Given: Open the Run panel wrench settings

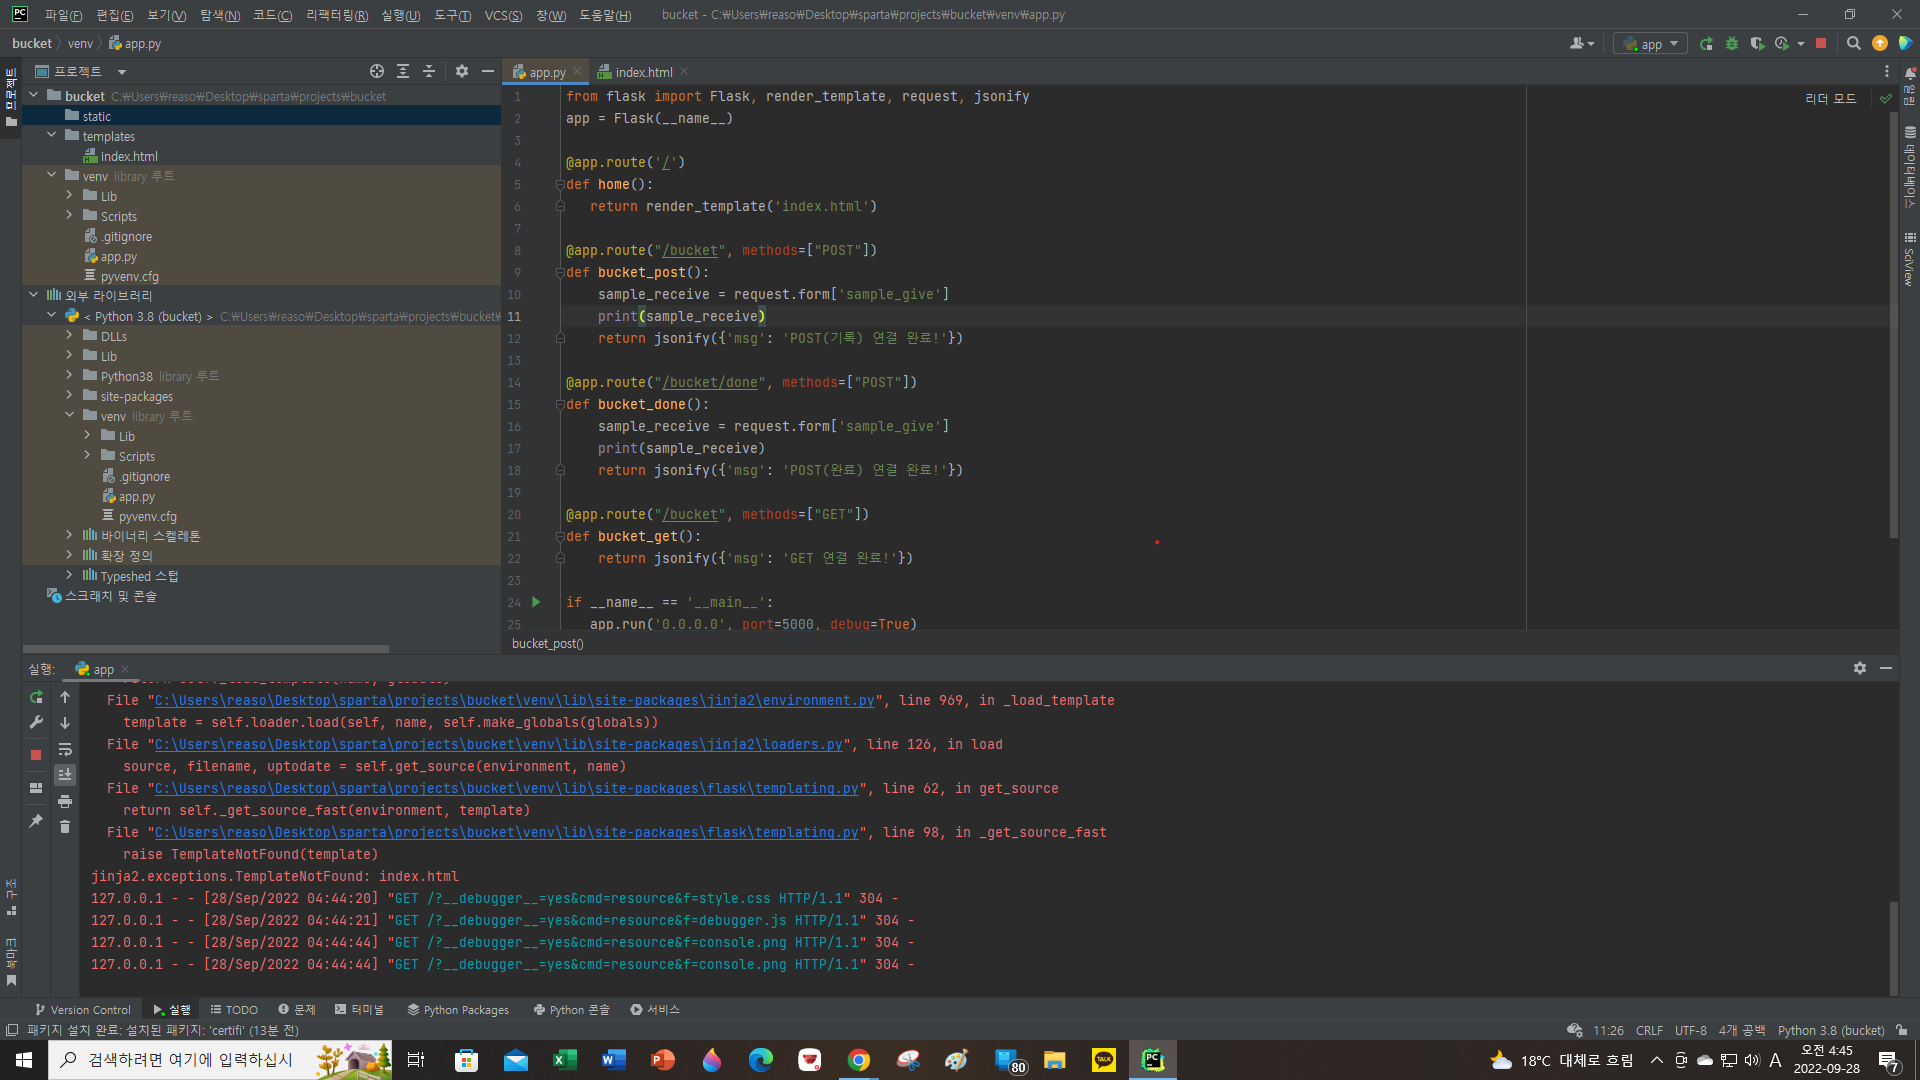Looking at the screenshot, I should (x=36, y=722).
